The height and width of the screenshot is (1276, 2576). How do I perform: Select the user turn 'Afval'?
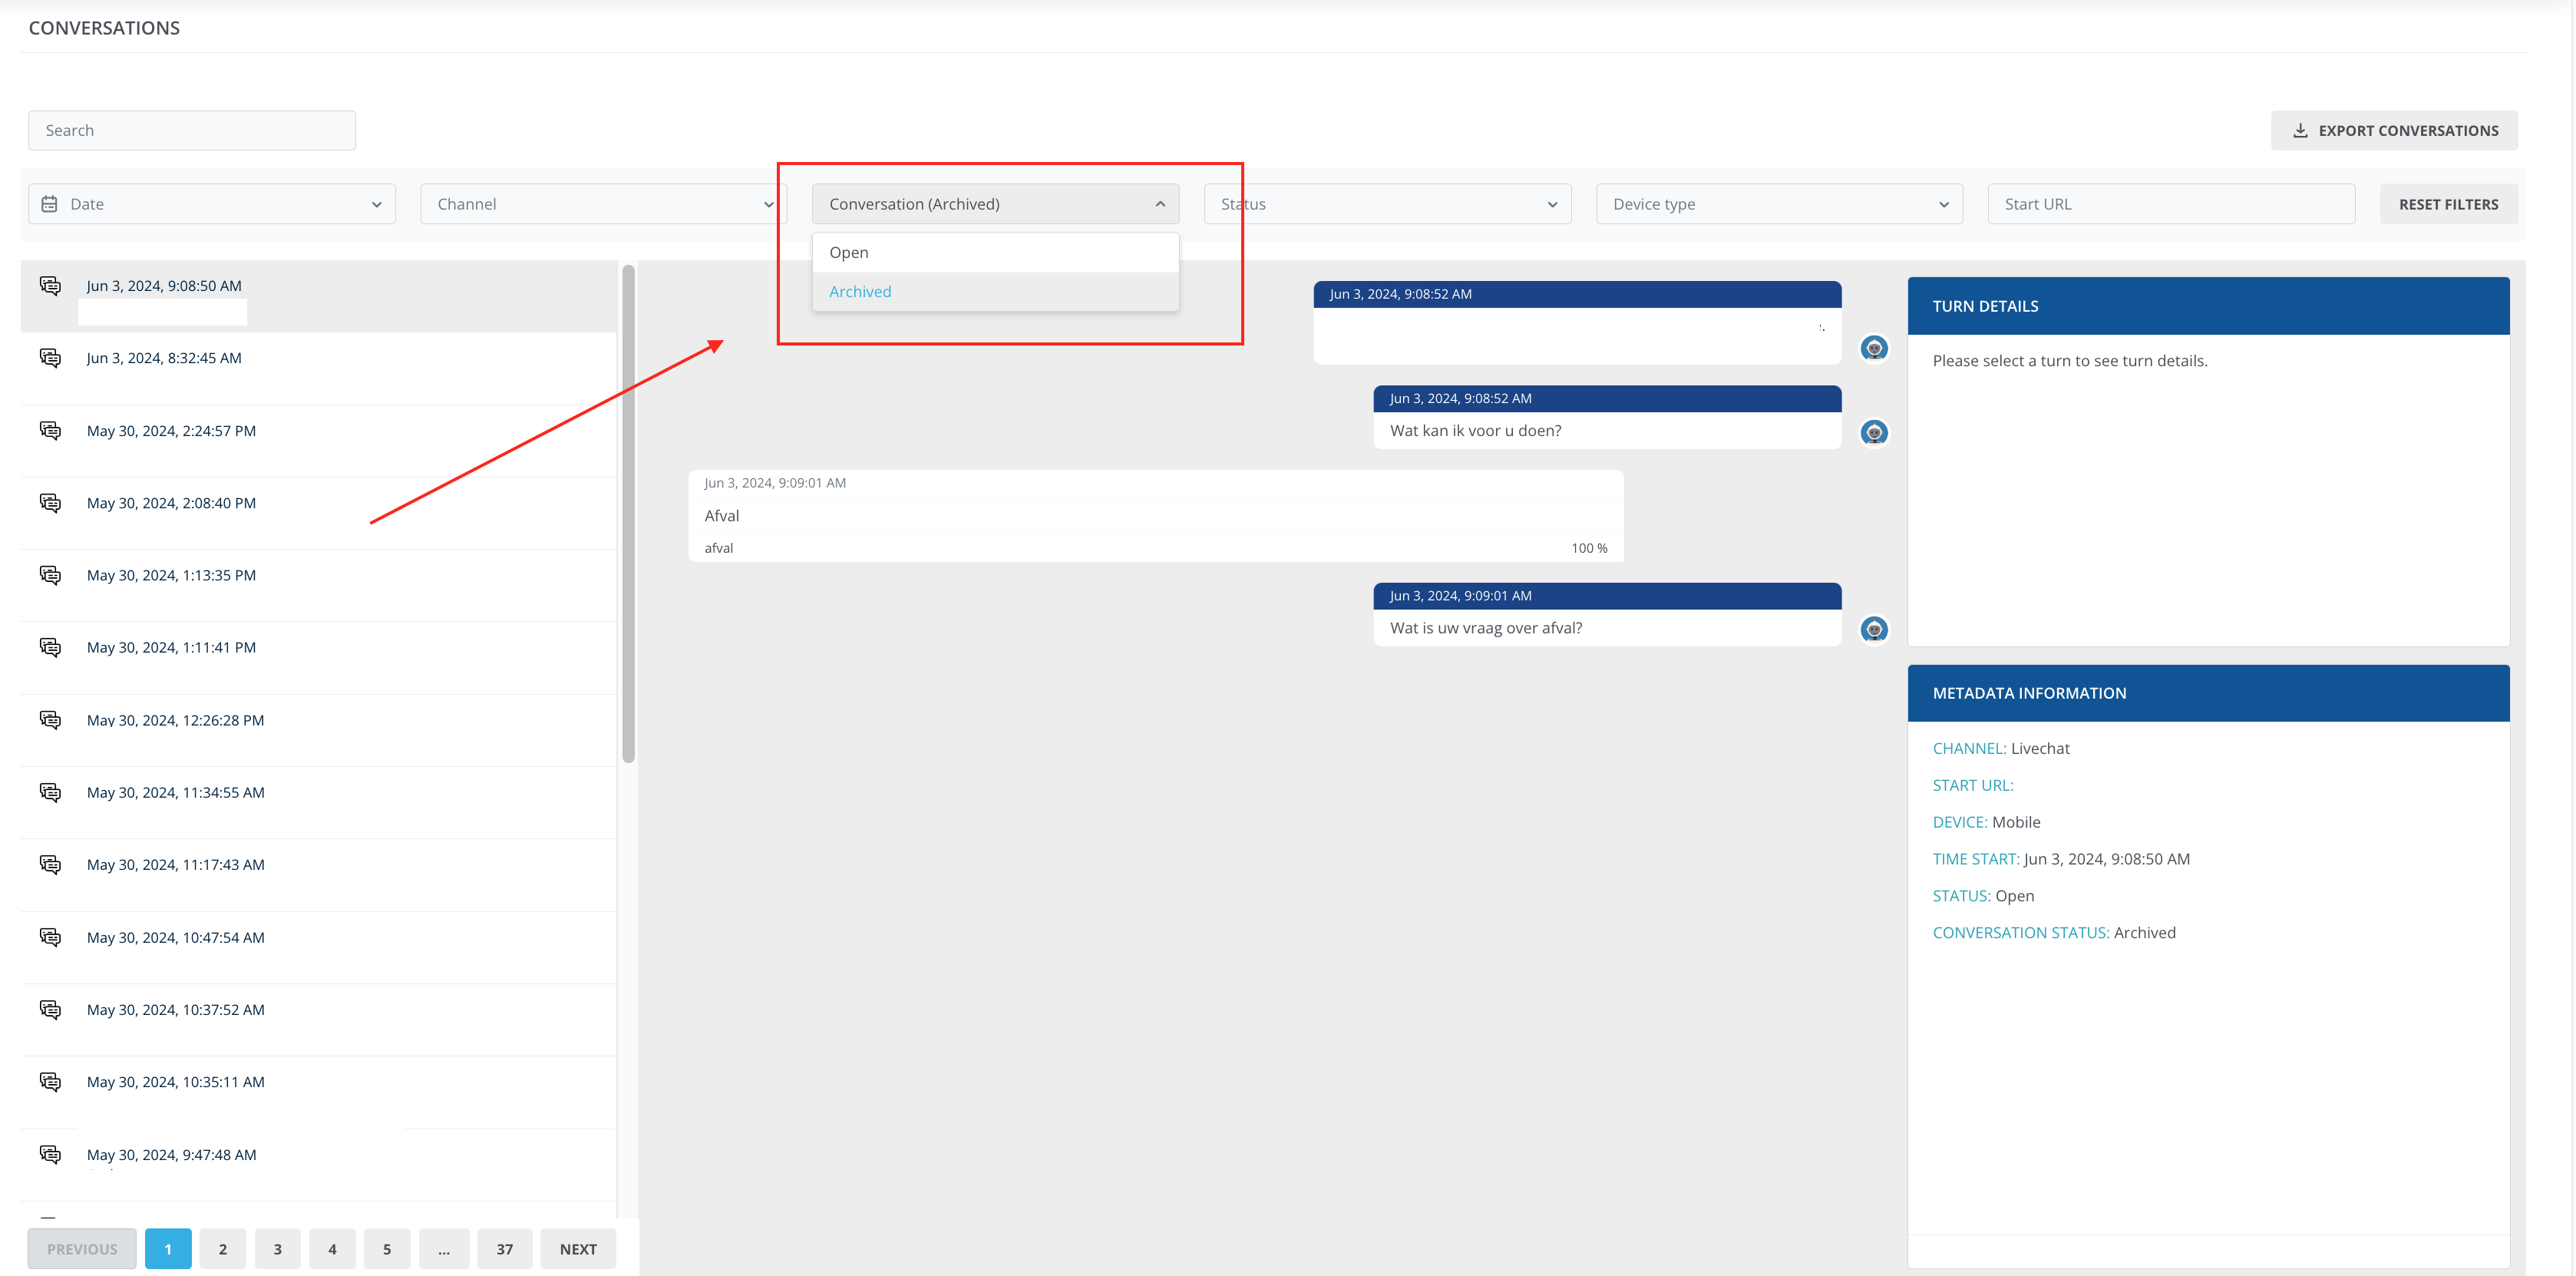[1156, 516]
